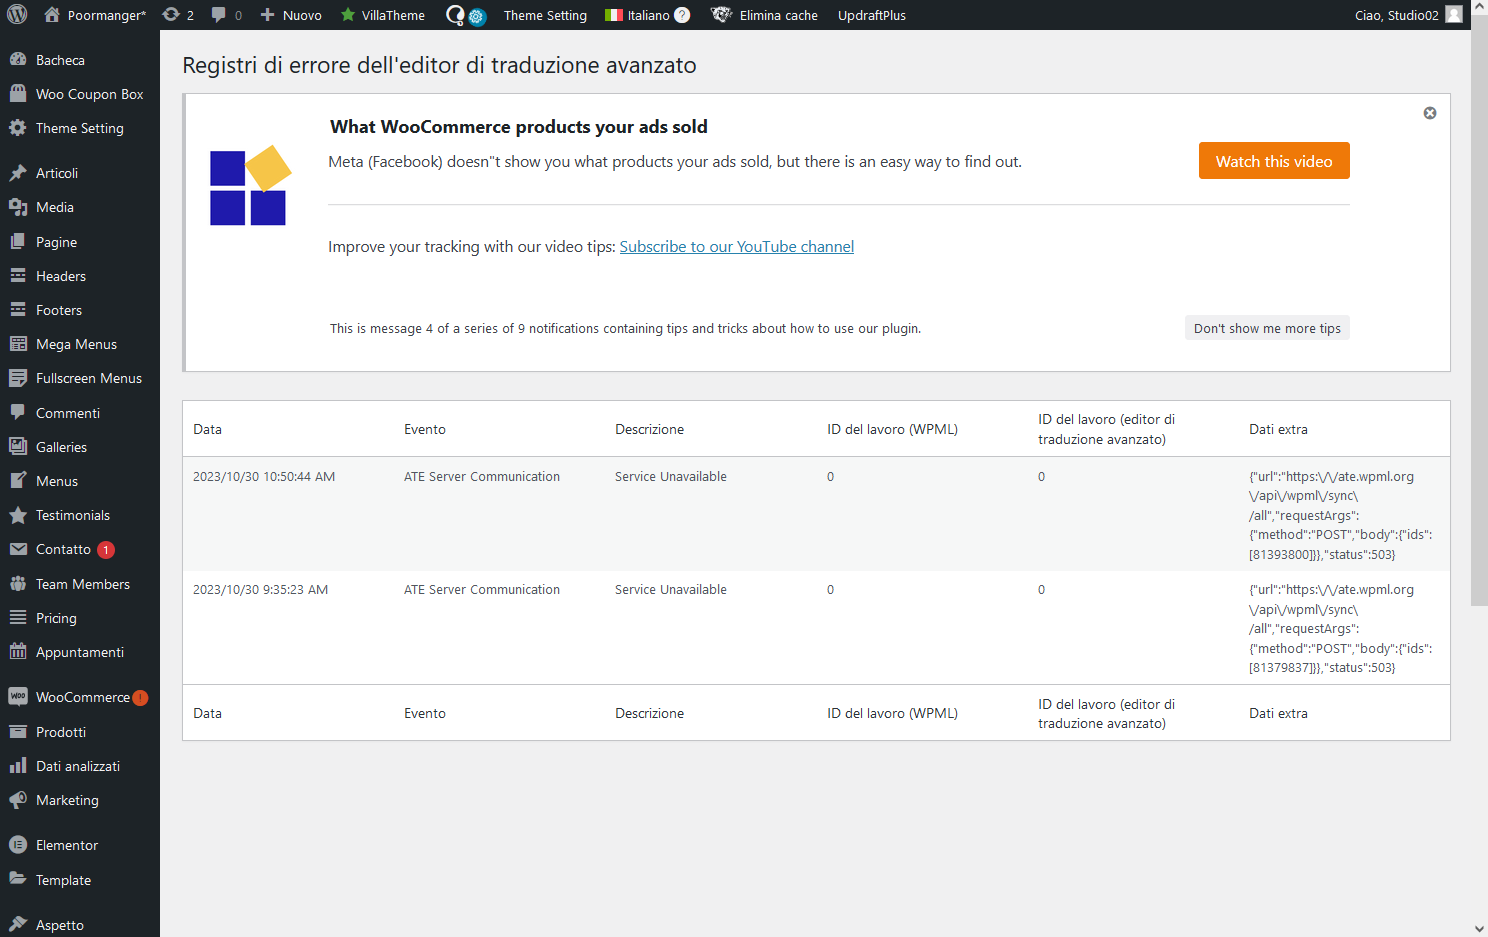
Task: Open the WordPress logo menu
Action: point(17,15)
